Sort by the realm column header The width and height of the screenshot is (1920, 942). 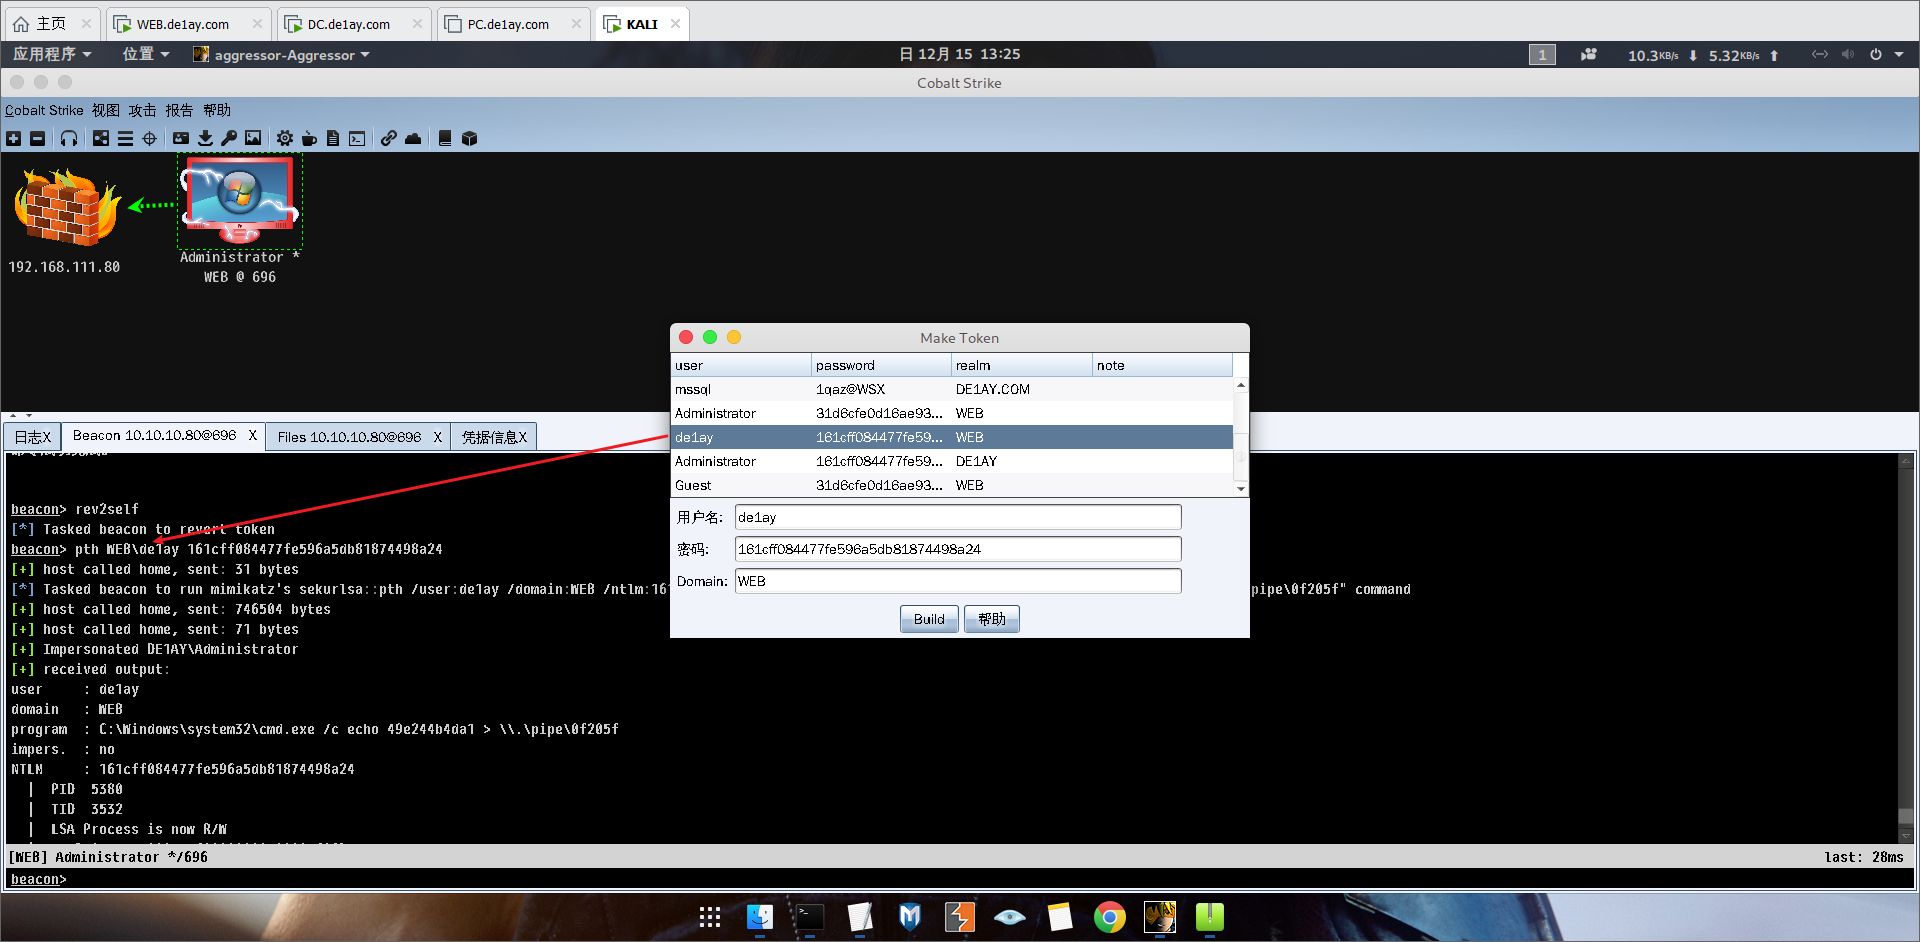[x=1021, y=365]
